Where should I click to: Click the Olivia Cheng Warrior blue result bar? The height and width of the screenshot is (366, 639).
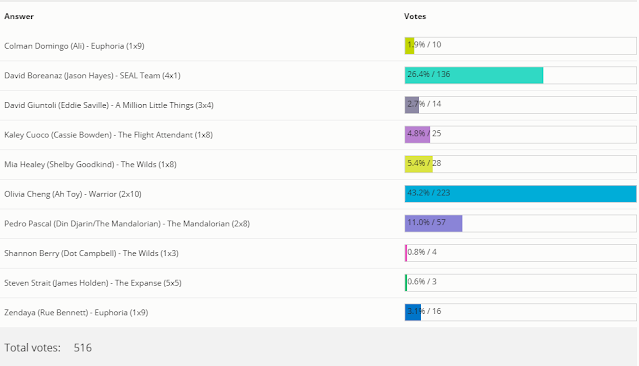point(520,194)
